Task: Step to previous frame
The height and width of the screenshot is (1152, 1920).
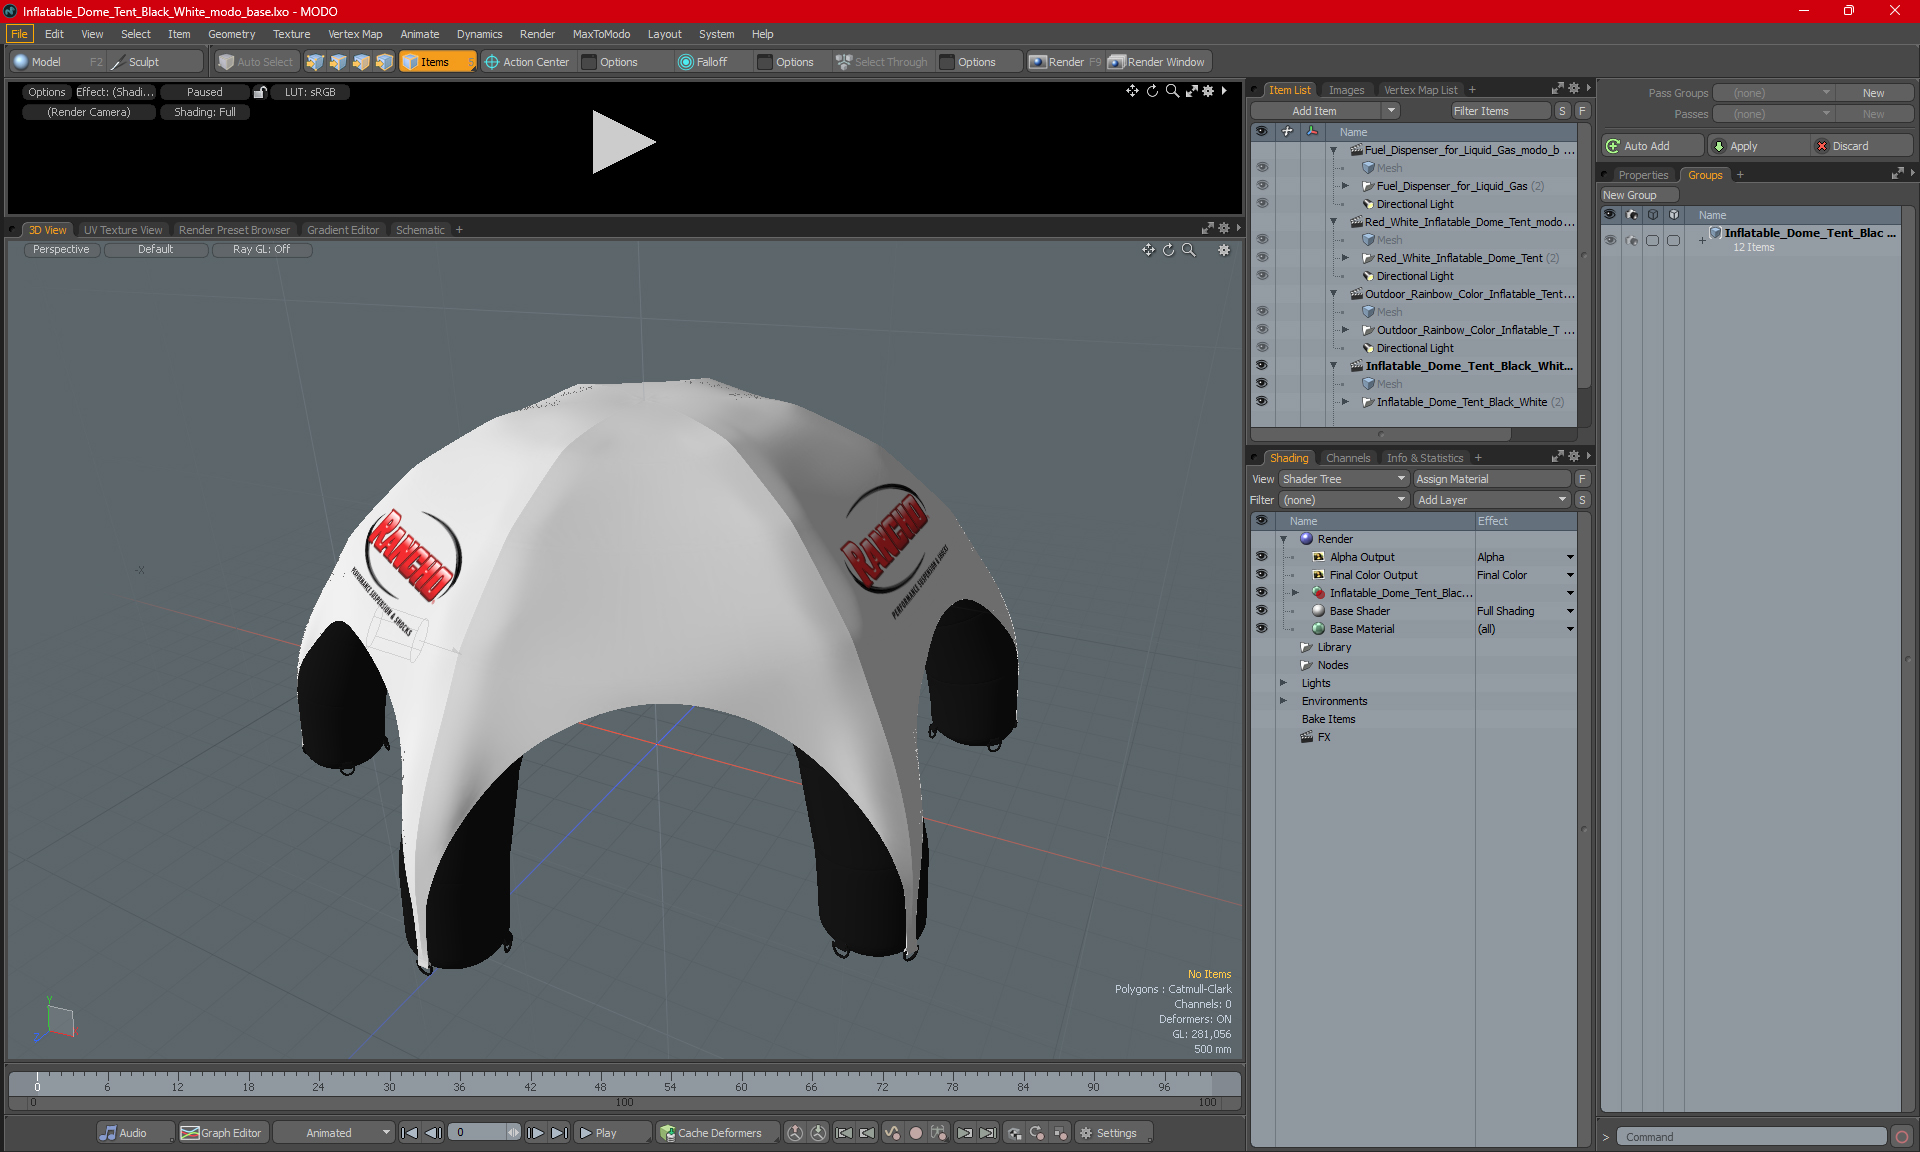Action: coord(433,1133)
